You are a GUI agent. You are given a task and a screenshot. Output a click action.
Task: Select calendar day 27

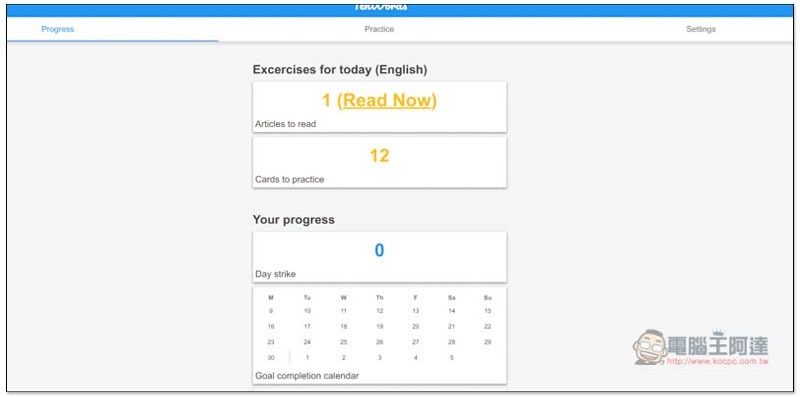click(x=415, y=342)
